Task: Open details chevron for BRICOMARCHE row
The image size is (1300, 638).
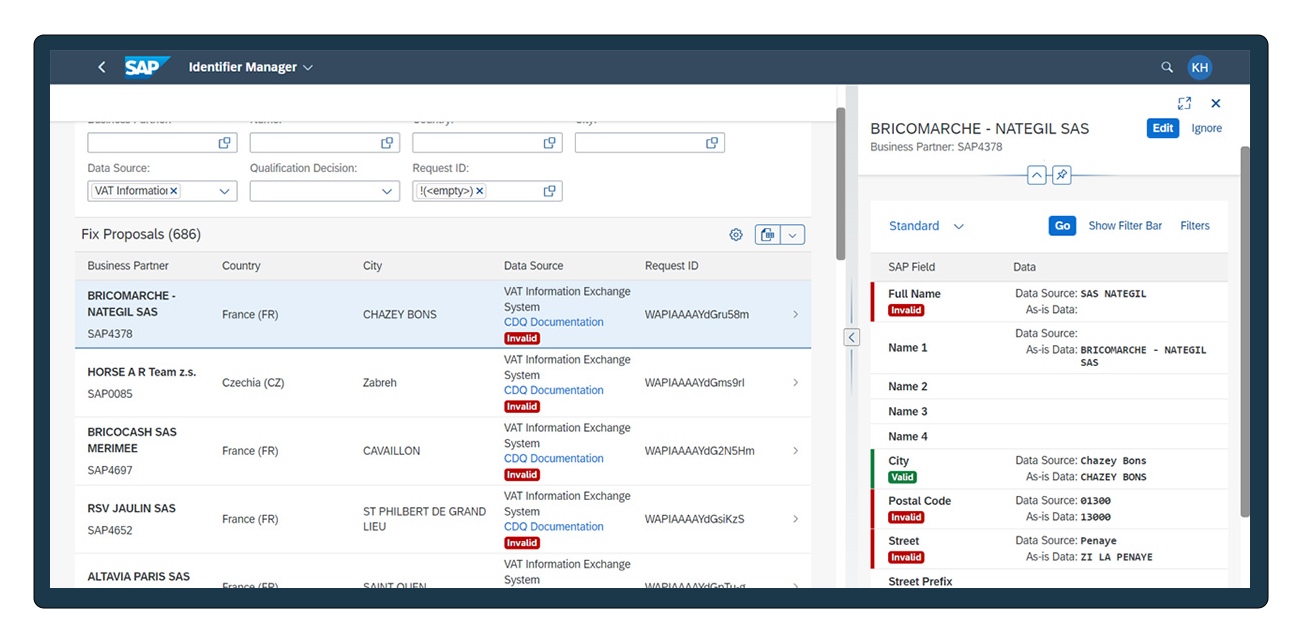Action: coord(795,314)
